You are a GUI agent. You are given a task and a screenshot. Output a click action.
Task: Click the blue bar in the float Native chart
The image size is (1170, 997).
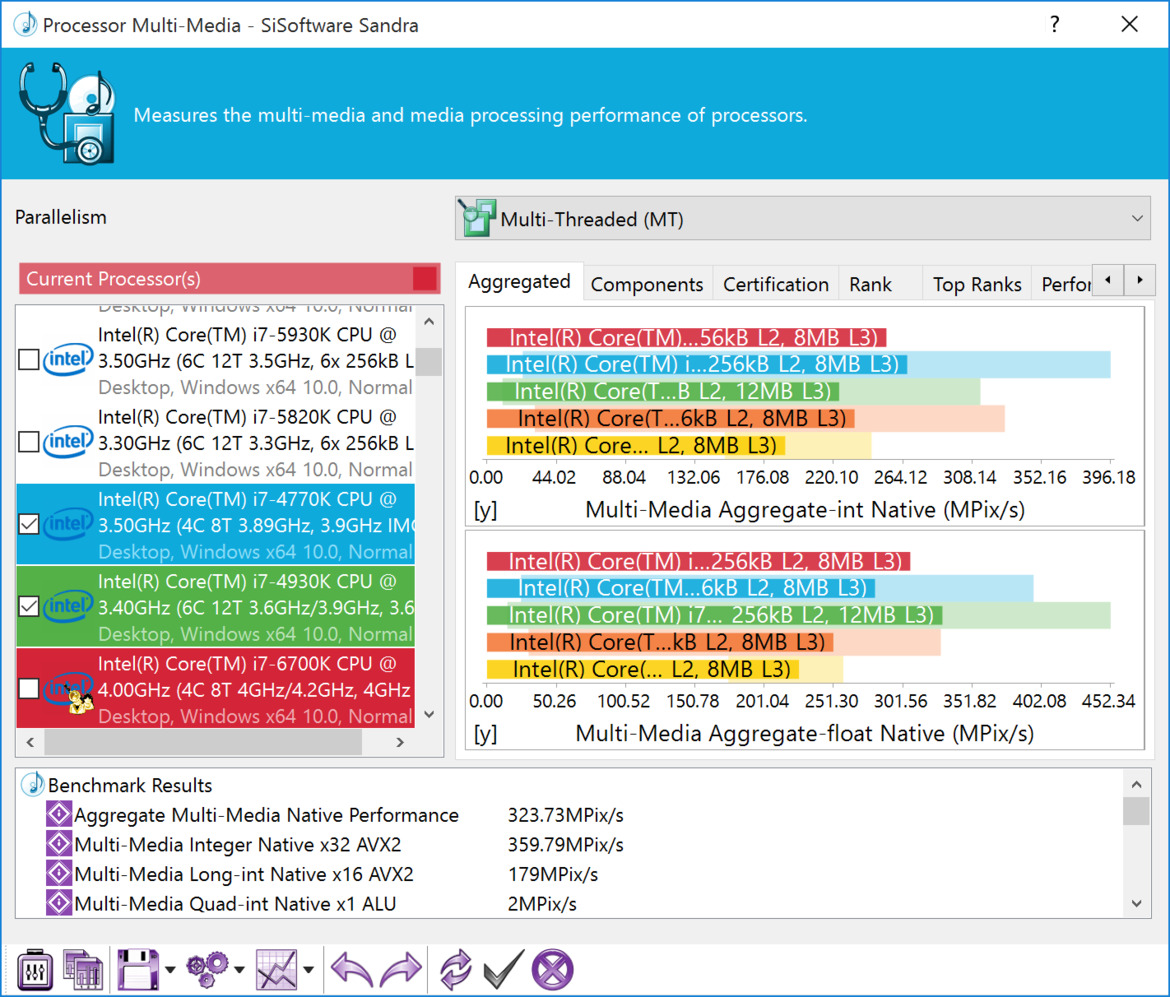(x=681, y=588)
